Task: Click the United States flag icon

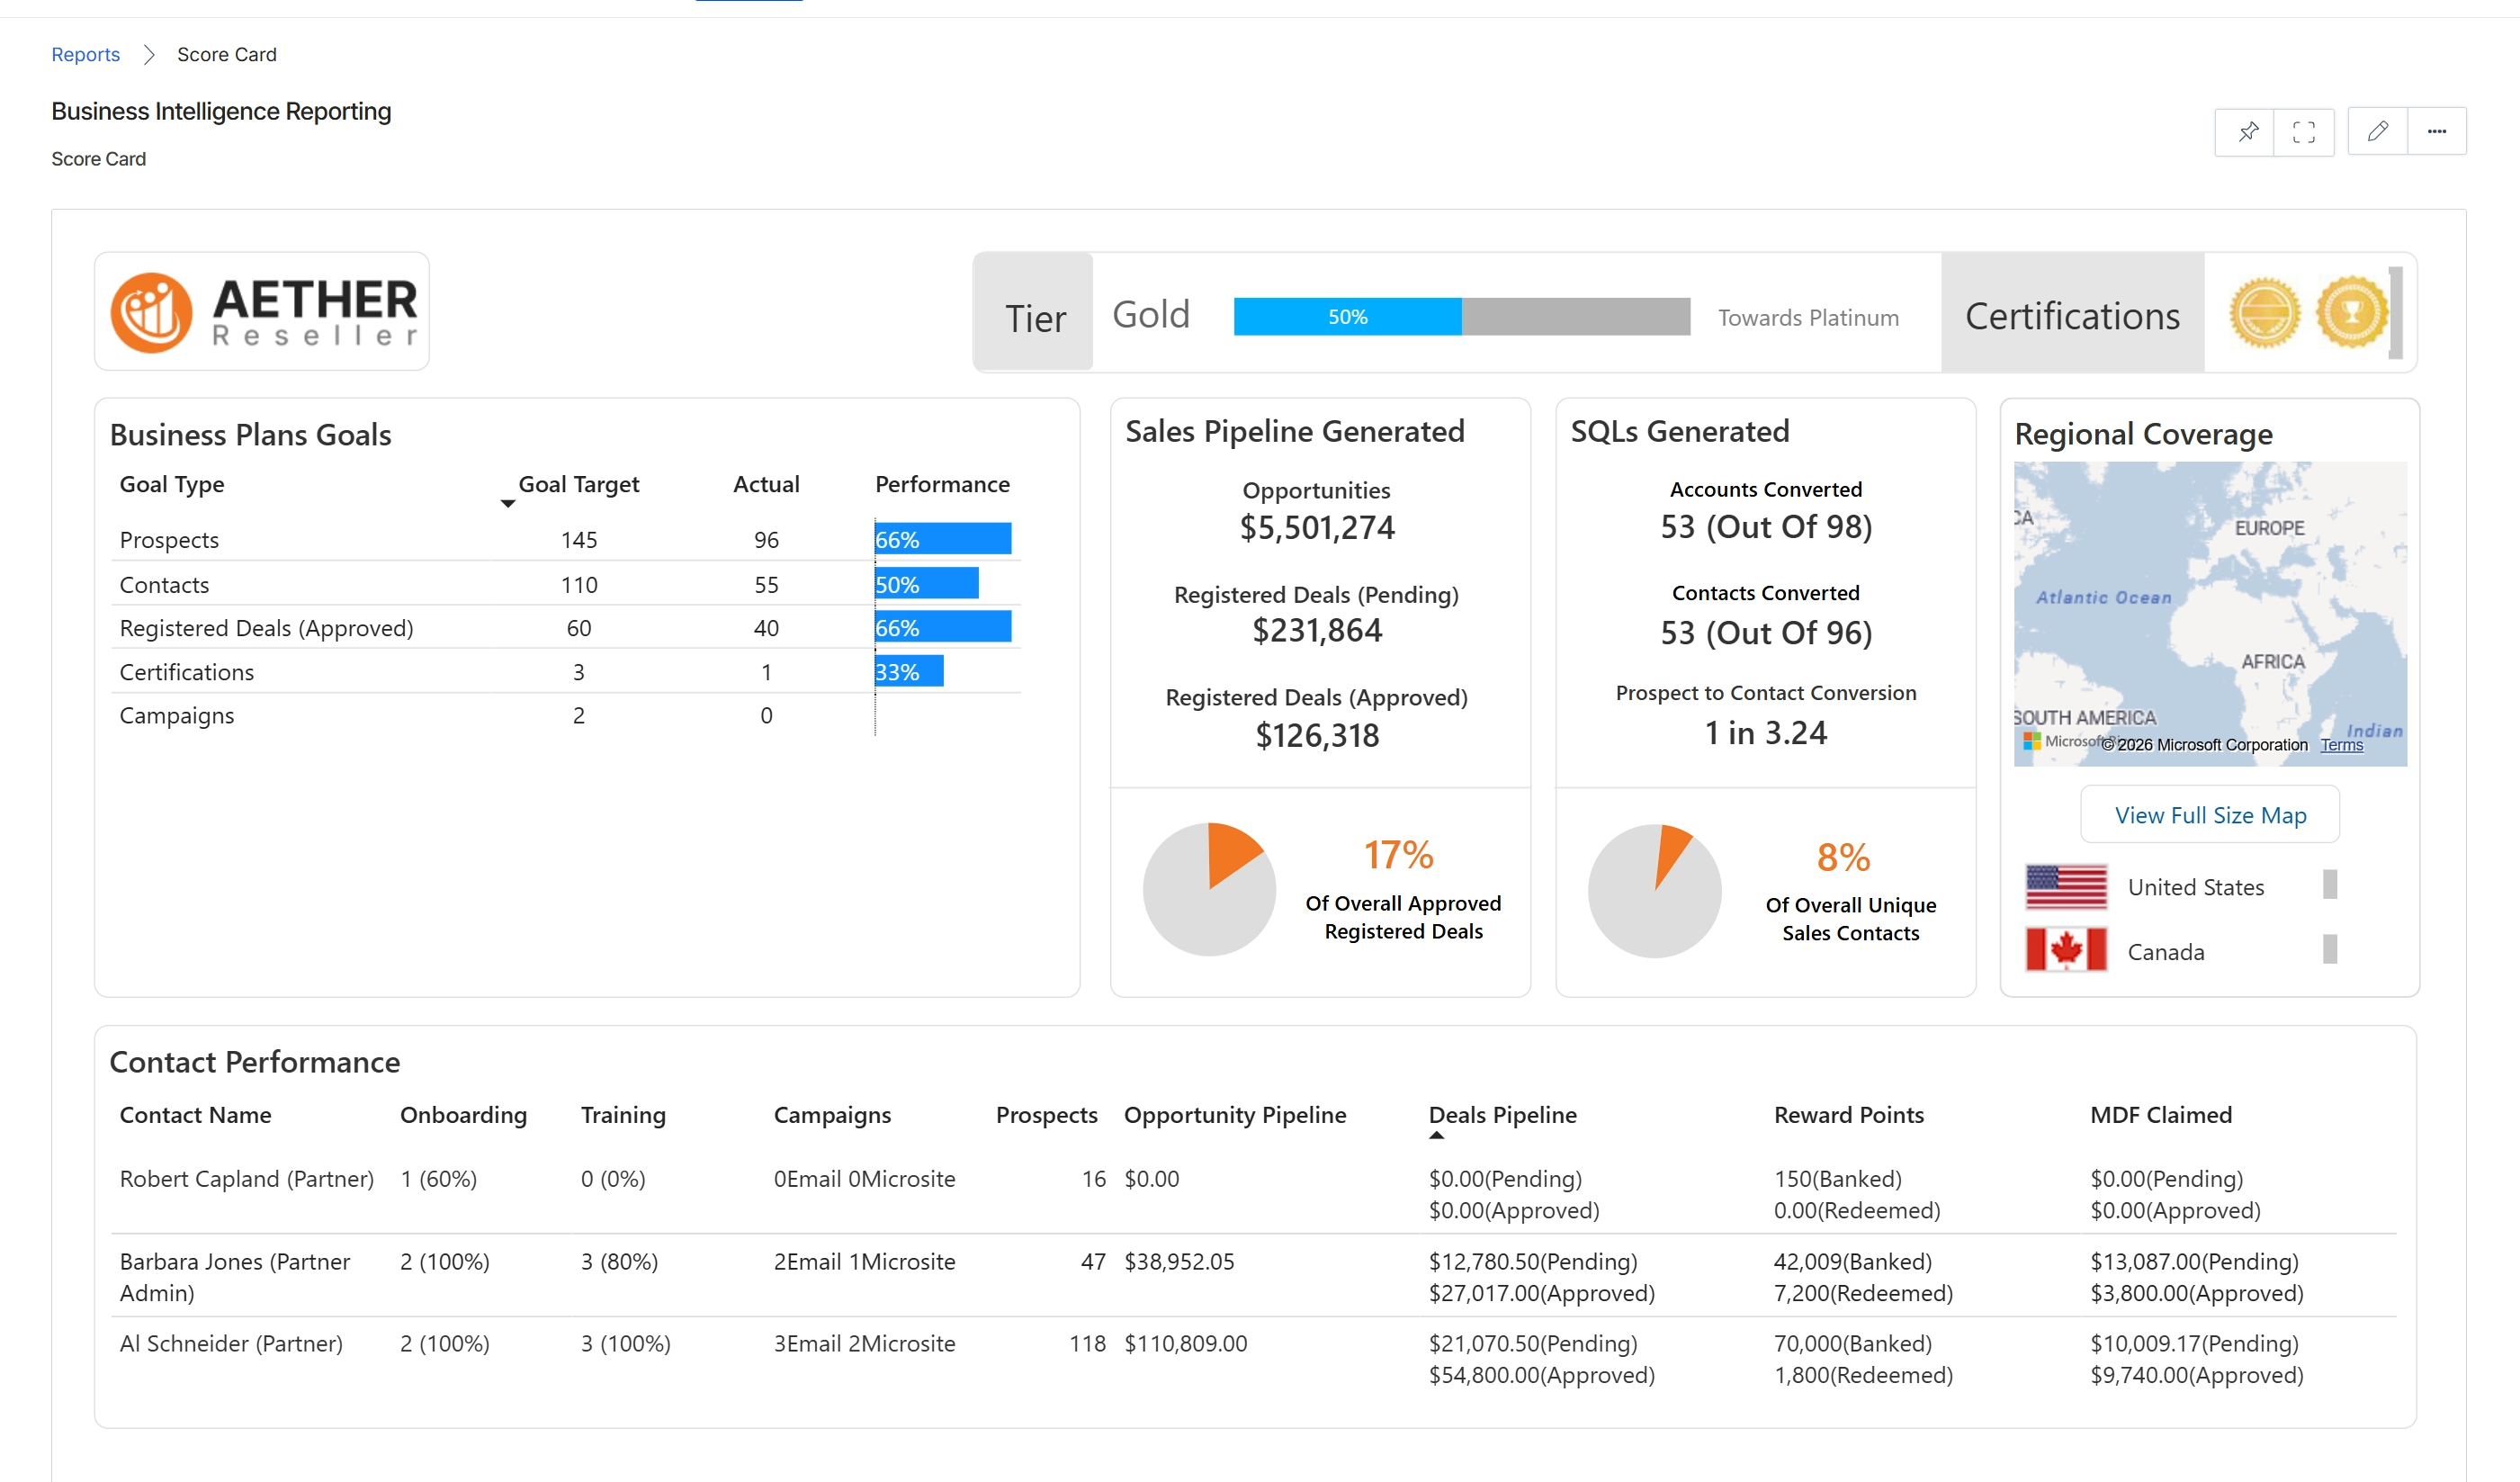Action: [2066, 887]
